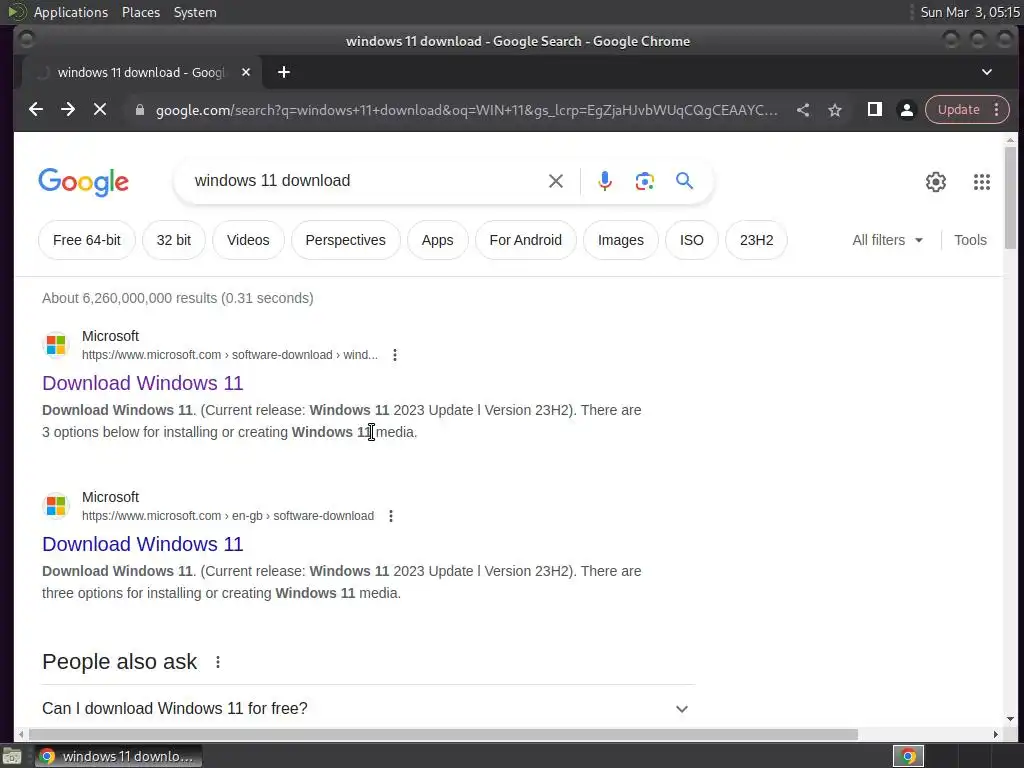Viewport: 1024px width, 768px height.
Task: Submit search with the magnifying glass icon
Action: coord(684,181)
